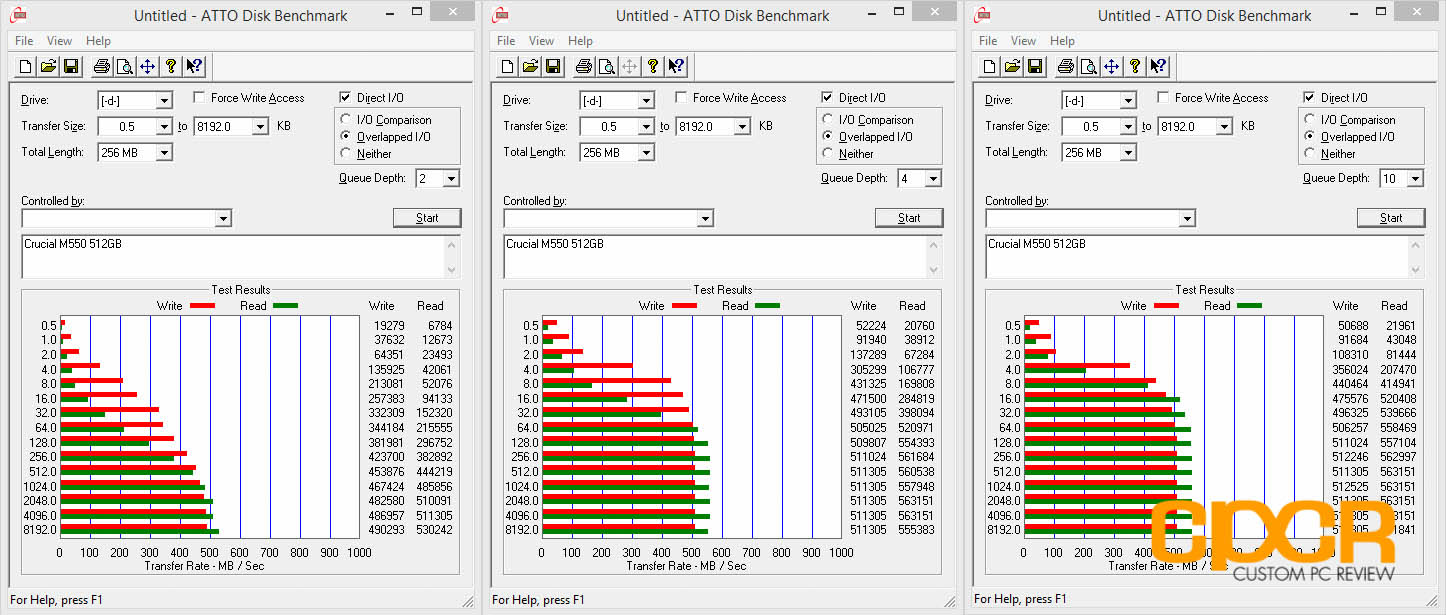Image resolution: width=1446 pixels, height=615 pixels.
Task: Click Open folder icon in left ATTO window
Action: click(49, 67)
